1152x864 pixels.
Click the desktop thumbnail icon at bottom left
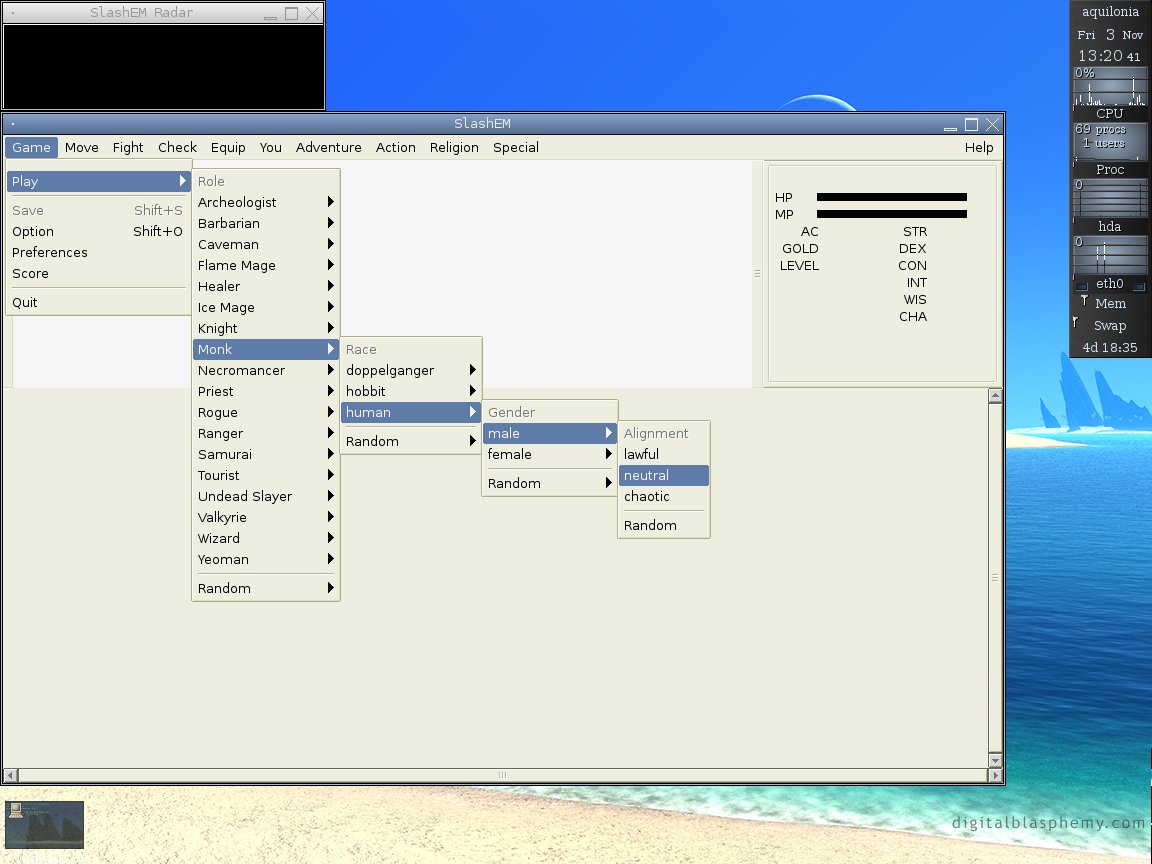click(x=44, y=825)
